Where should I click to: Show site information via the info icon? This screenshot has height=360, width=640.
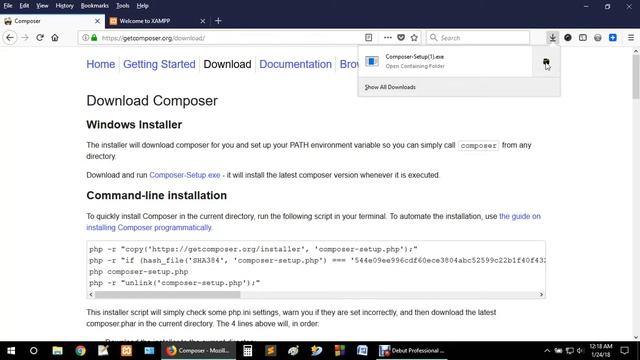[85, 38]
